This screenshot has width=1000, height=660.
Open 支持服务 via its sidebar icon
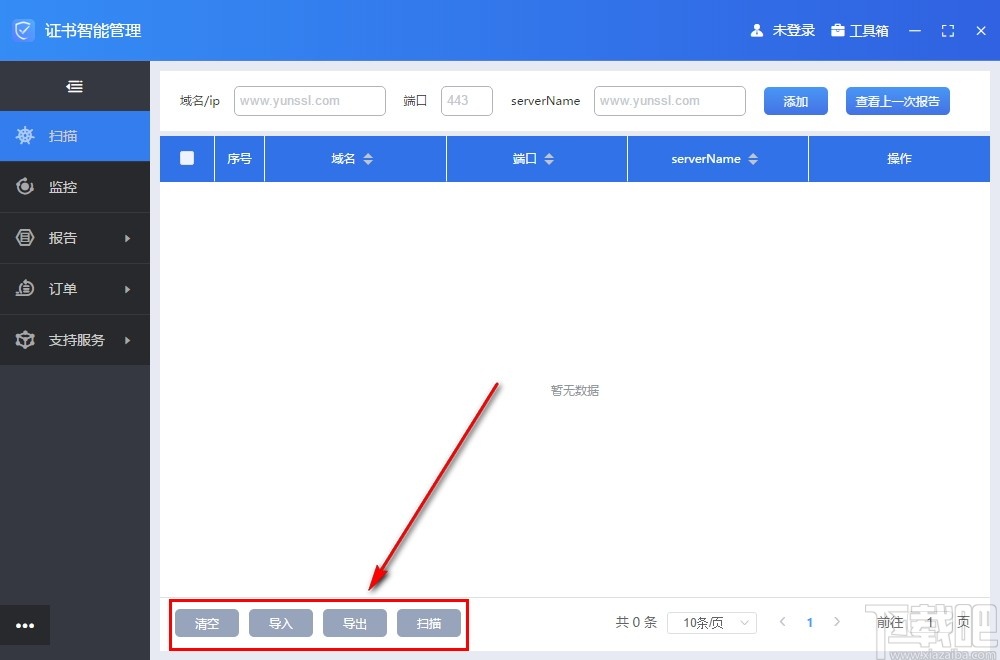click(x=26, y=340)
